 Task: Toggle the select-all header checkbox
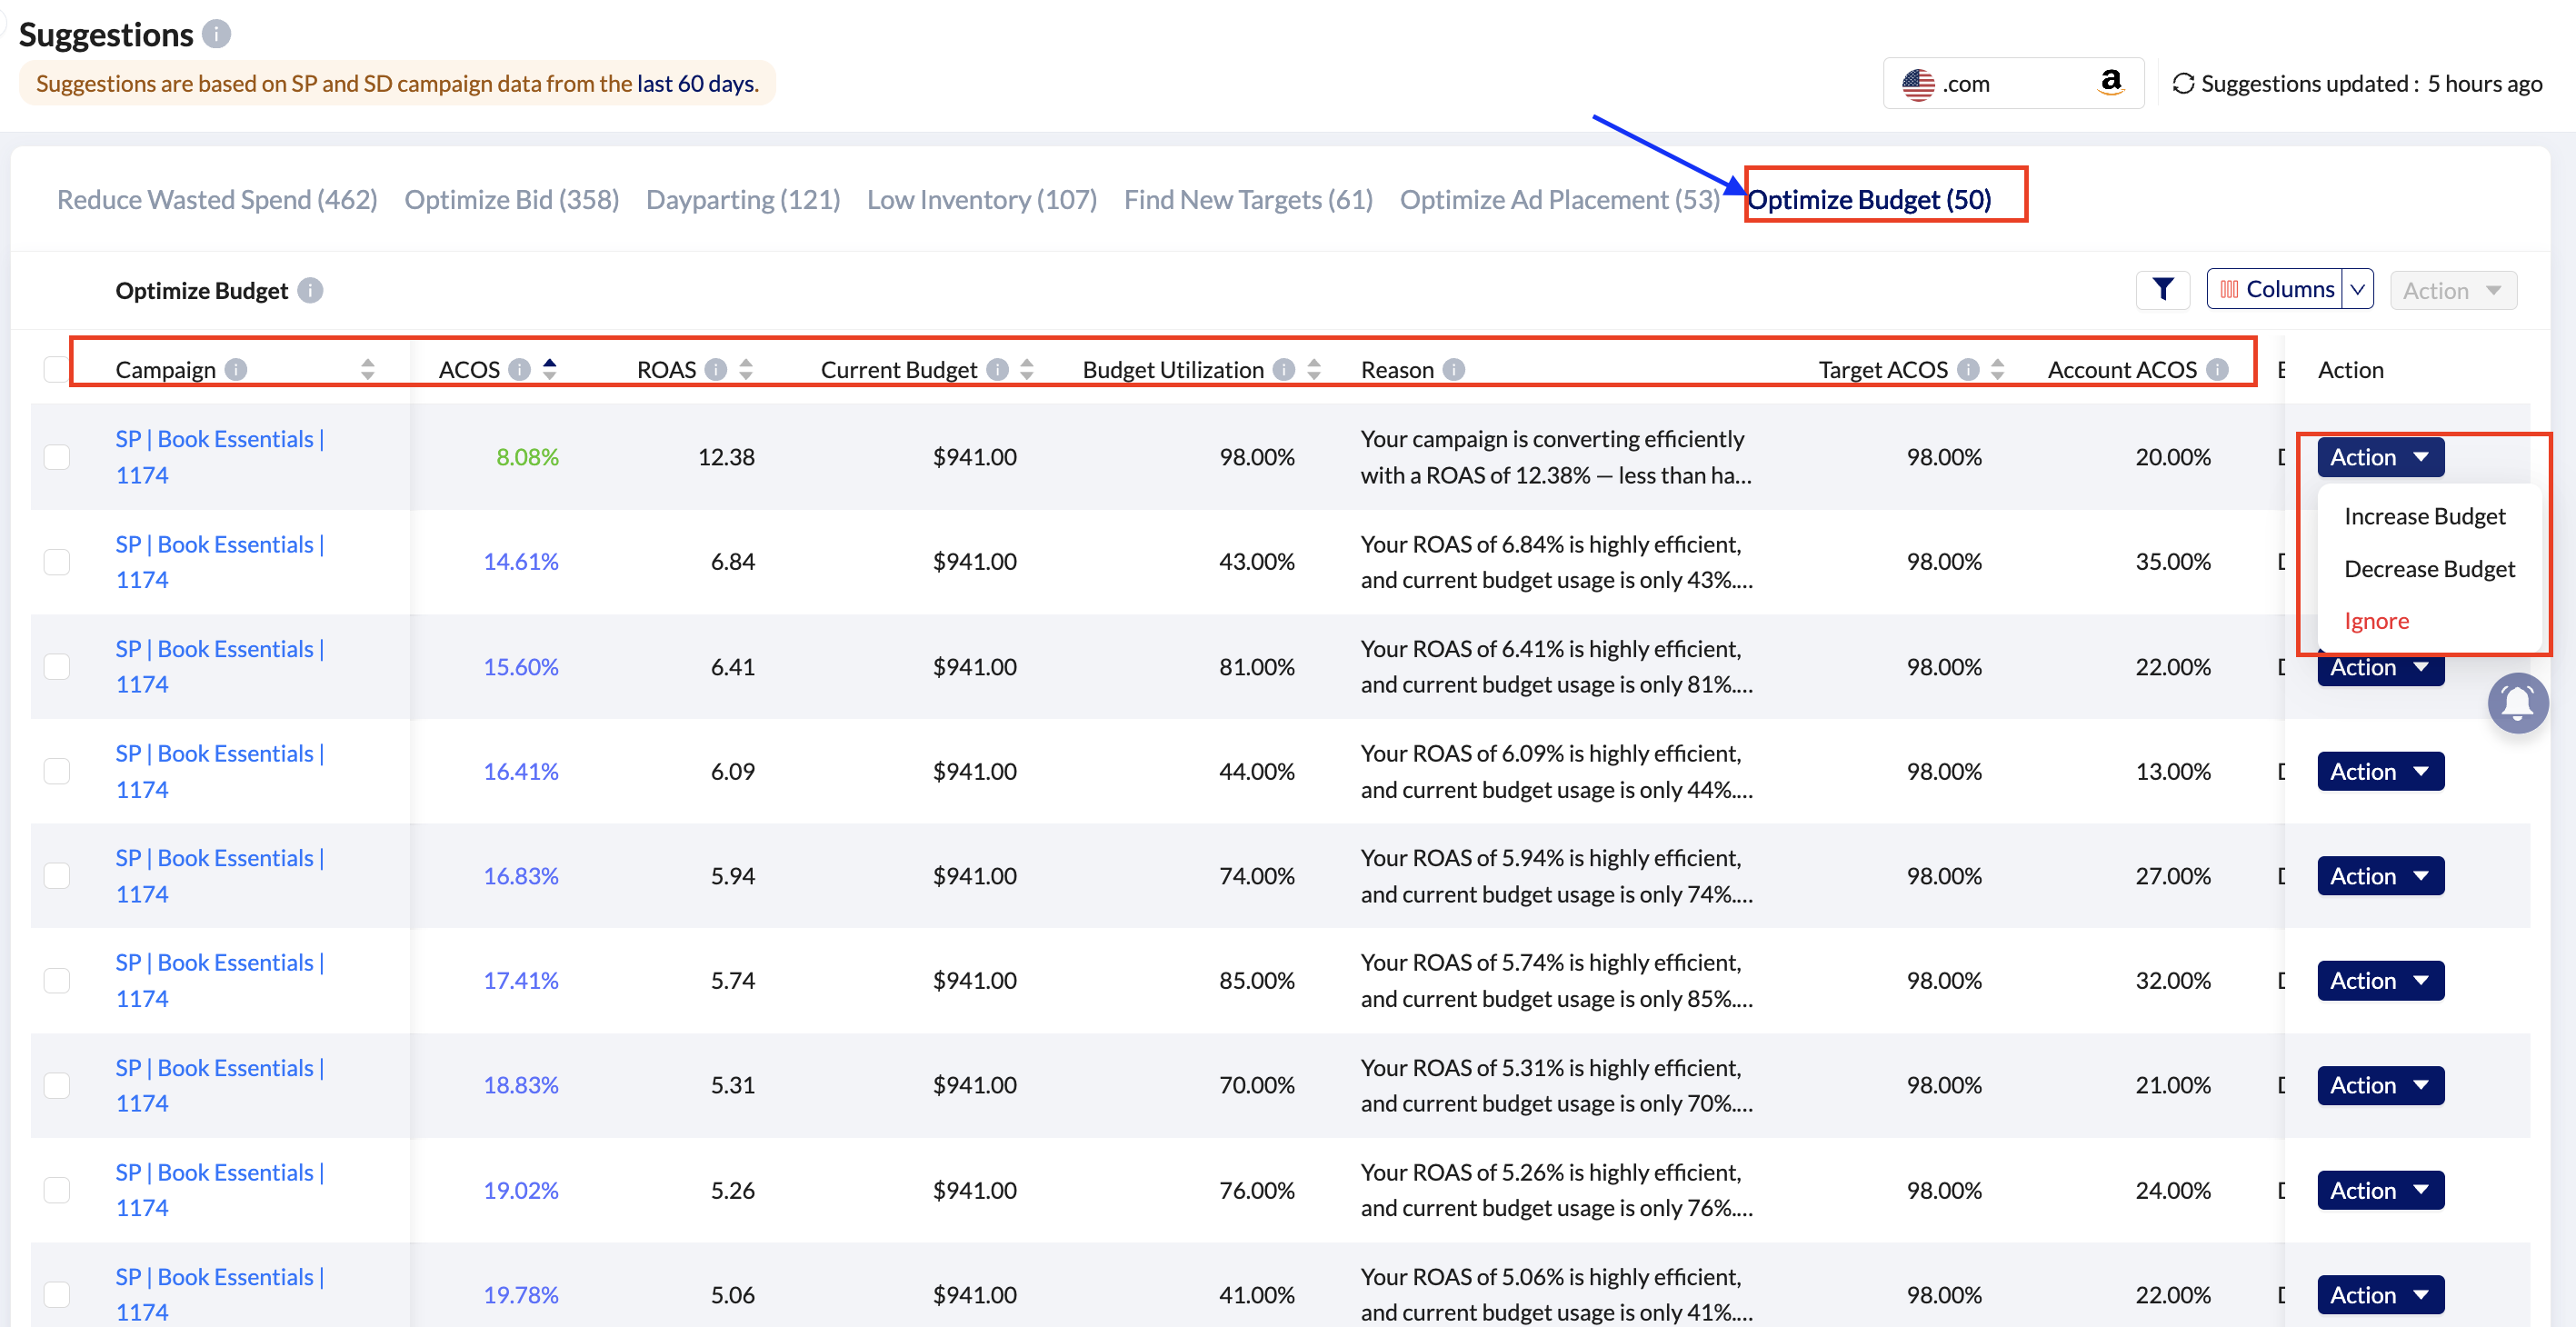click(56, 370)
